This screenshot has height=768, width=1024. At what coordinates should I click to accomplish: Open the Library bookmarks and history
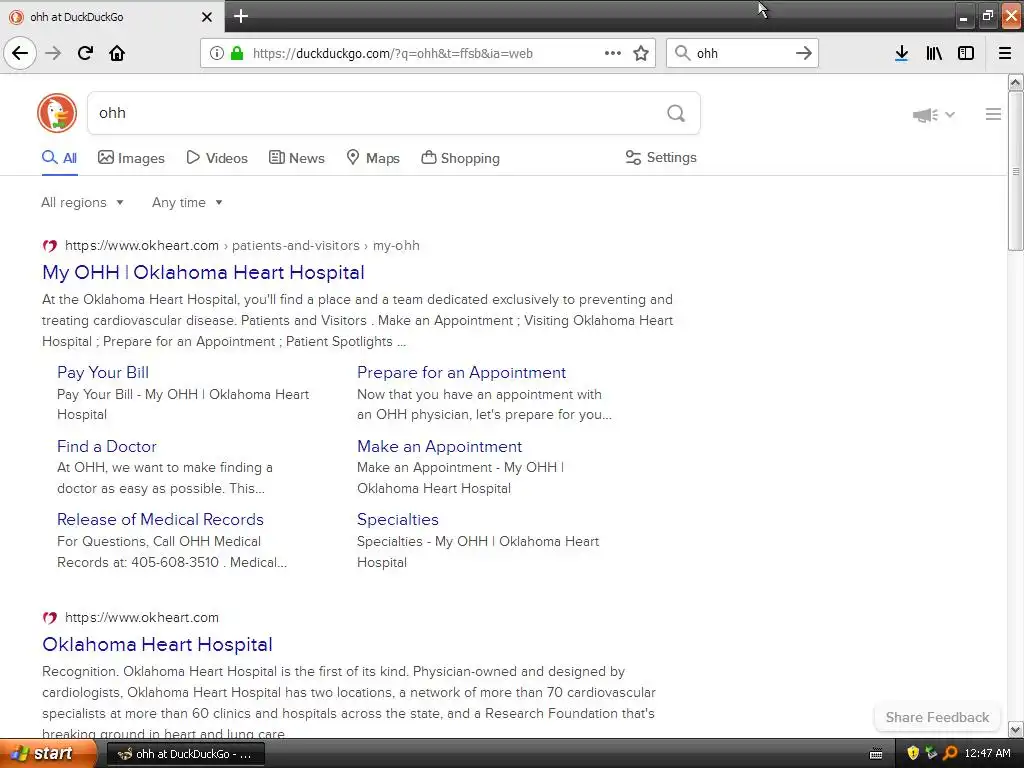(x=934, y=53)
